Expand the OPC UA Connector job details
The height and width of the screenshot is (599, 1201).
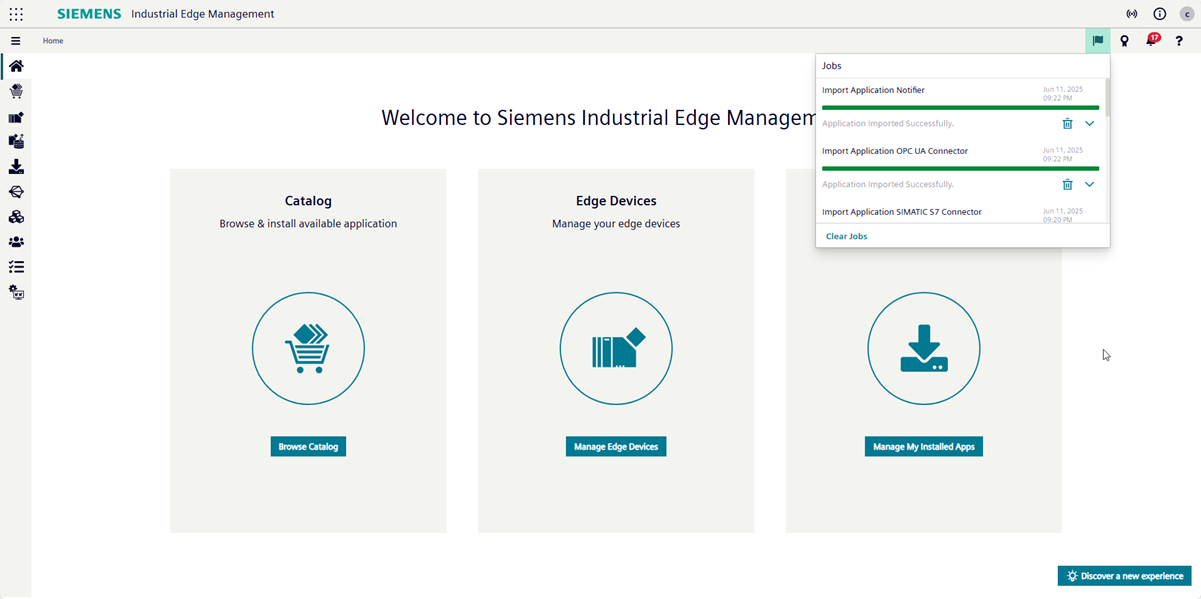coord(1089,185)
